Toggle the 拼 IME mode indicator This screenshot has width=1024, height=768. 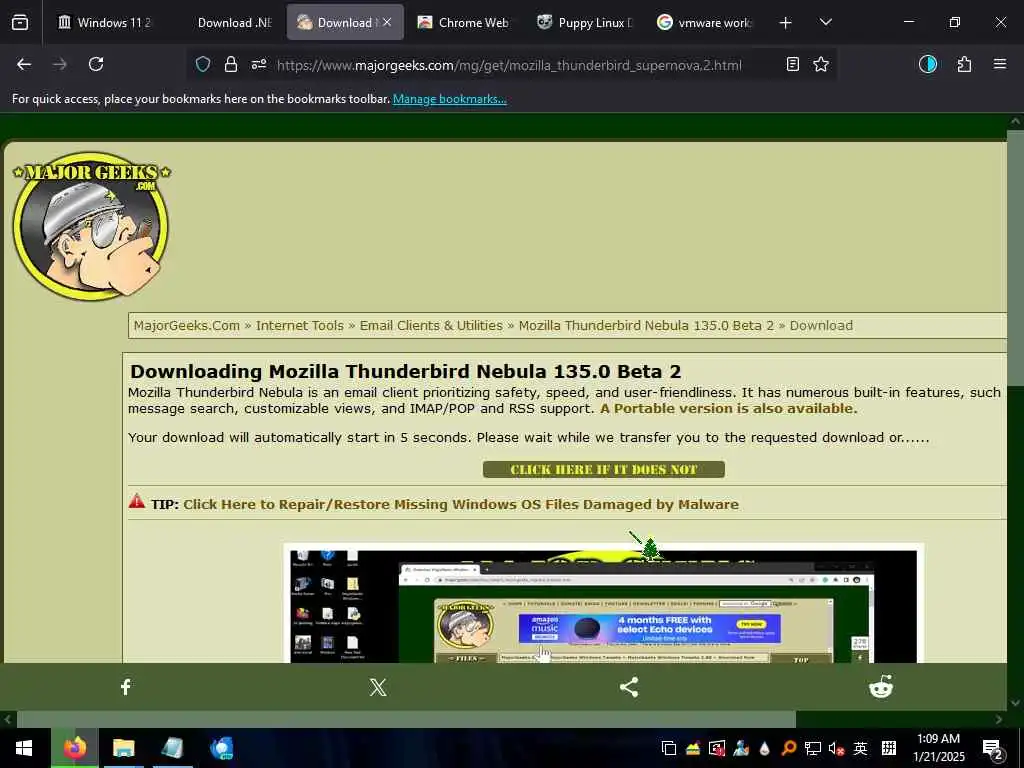(888, 748)
